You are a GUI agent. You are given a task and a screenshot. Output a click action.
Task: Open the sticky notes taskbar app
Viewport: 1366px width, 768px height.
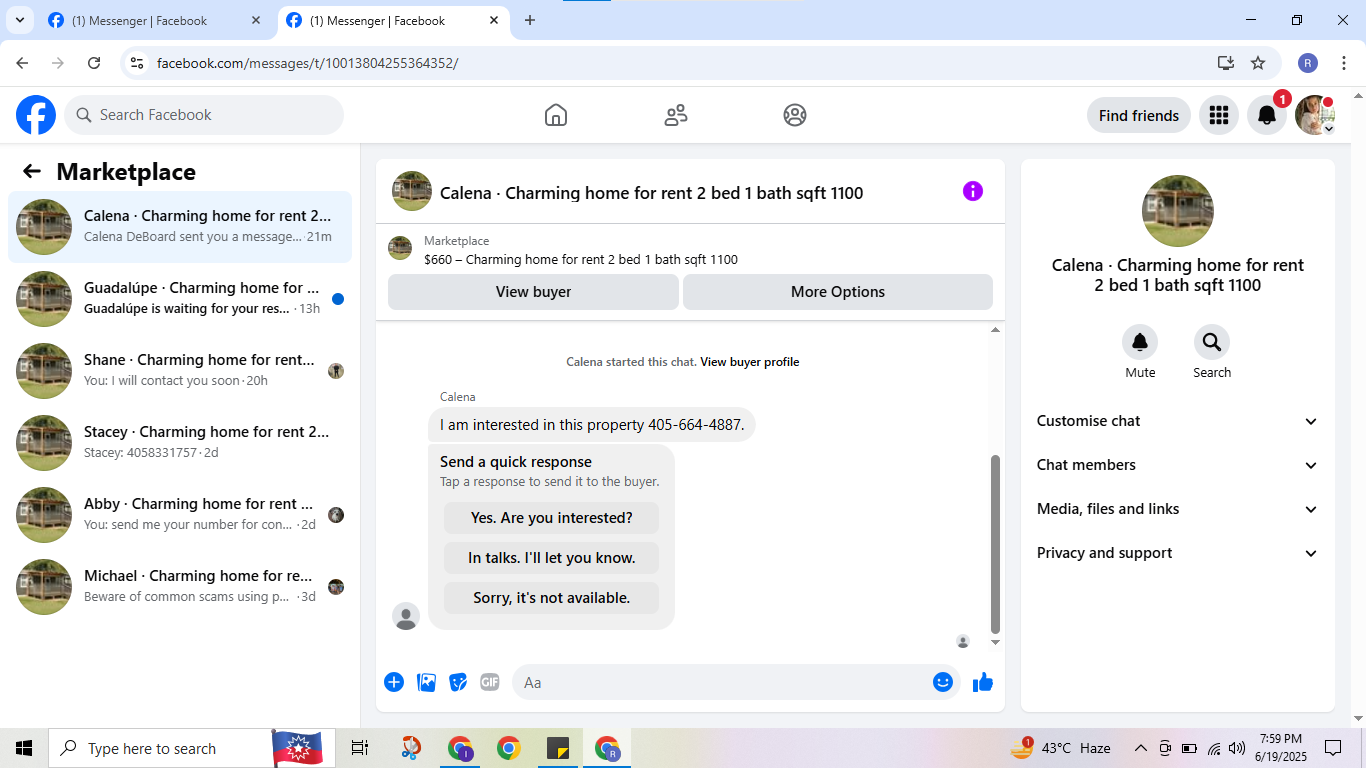click(x=558, y=748)
